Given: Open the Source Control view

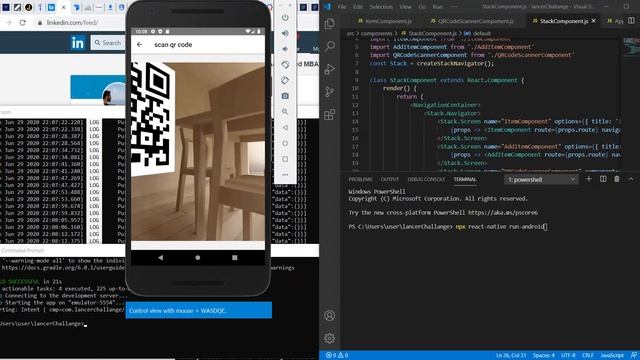Looking at the screenshot, I should coord(329,92).
